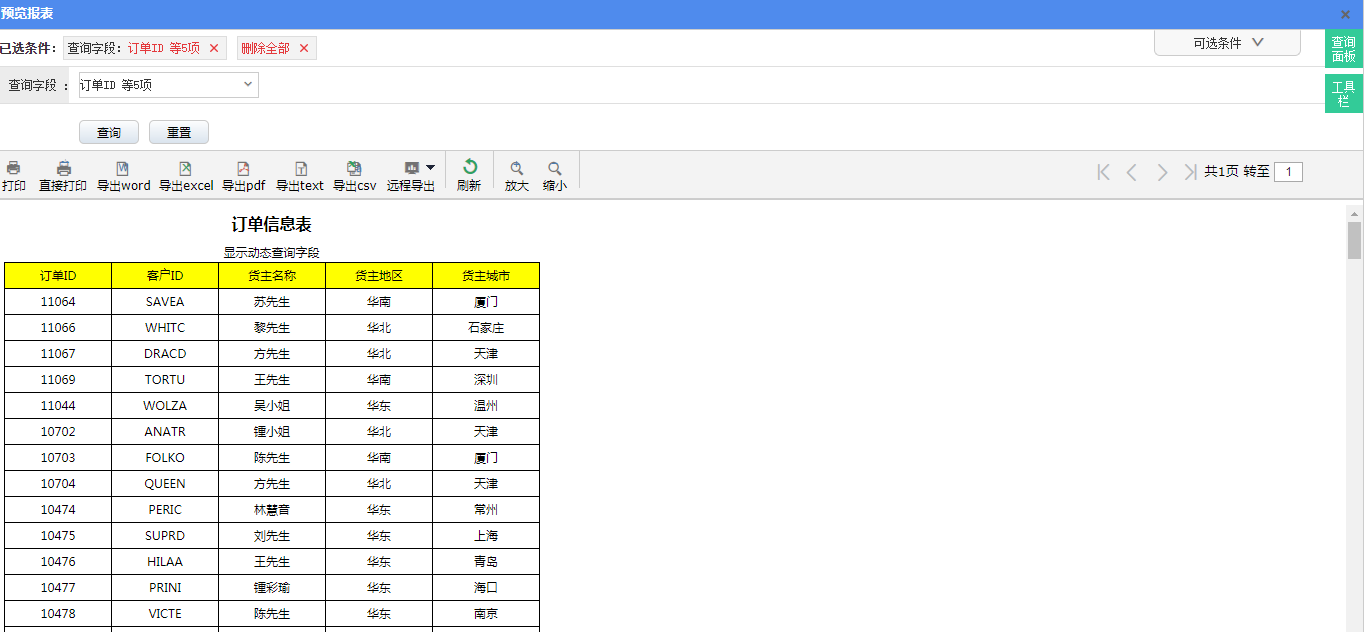Click the 查询 query button
The image size is (1364, 632).
tap(108, 133)
